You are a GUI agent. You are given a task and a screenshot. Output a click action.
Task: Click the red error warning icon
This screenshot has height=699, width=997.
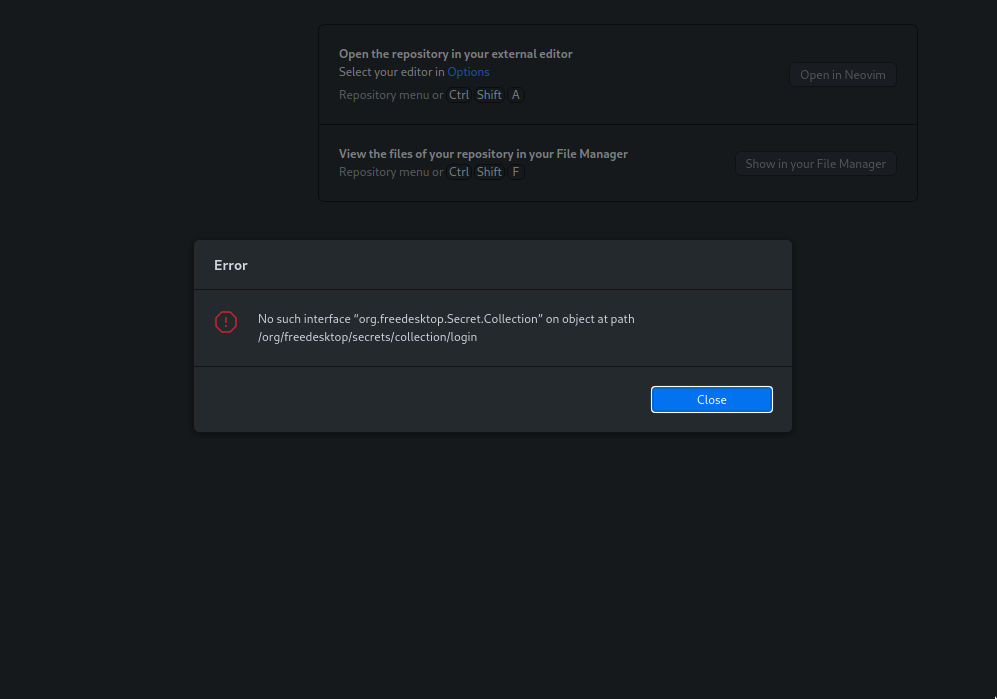[226, 322]
